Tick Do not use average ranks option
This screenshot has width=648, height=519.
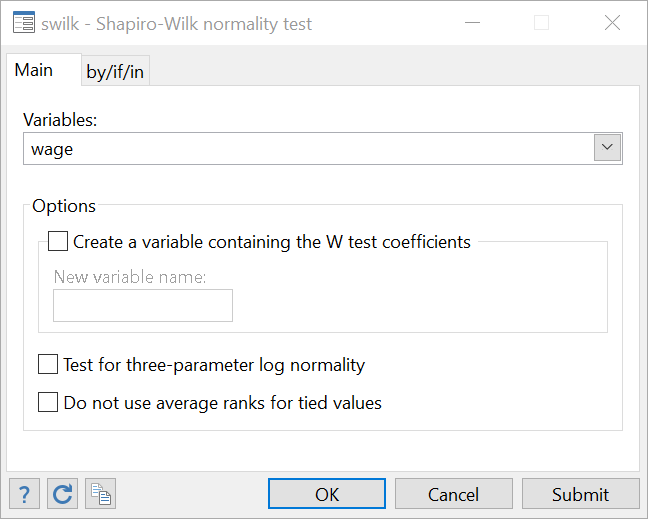point(48,402)
